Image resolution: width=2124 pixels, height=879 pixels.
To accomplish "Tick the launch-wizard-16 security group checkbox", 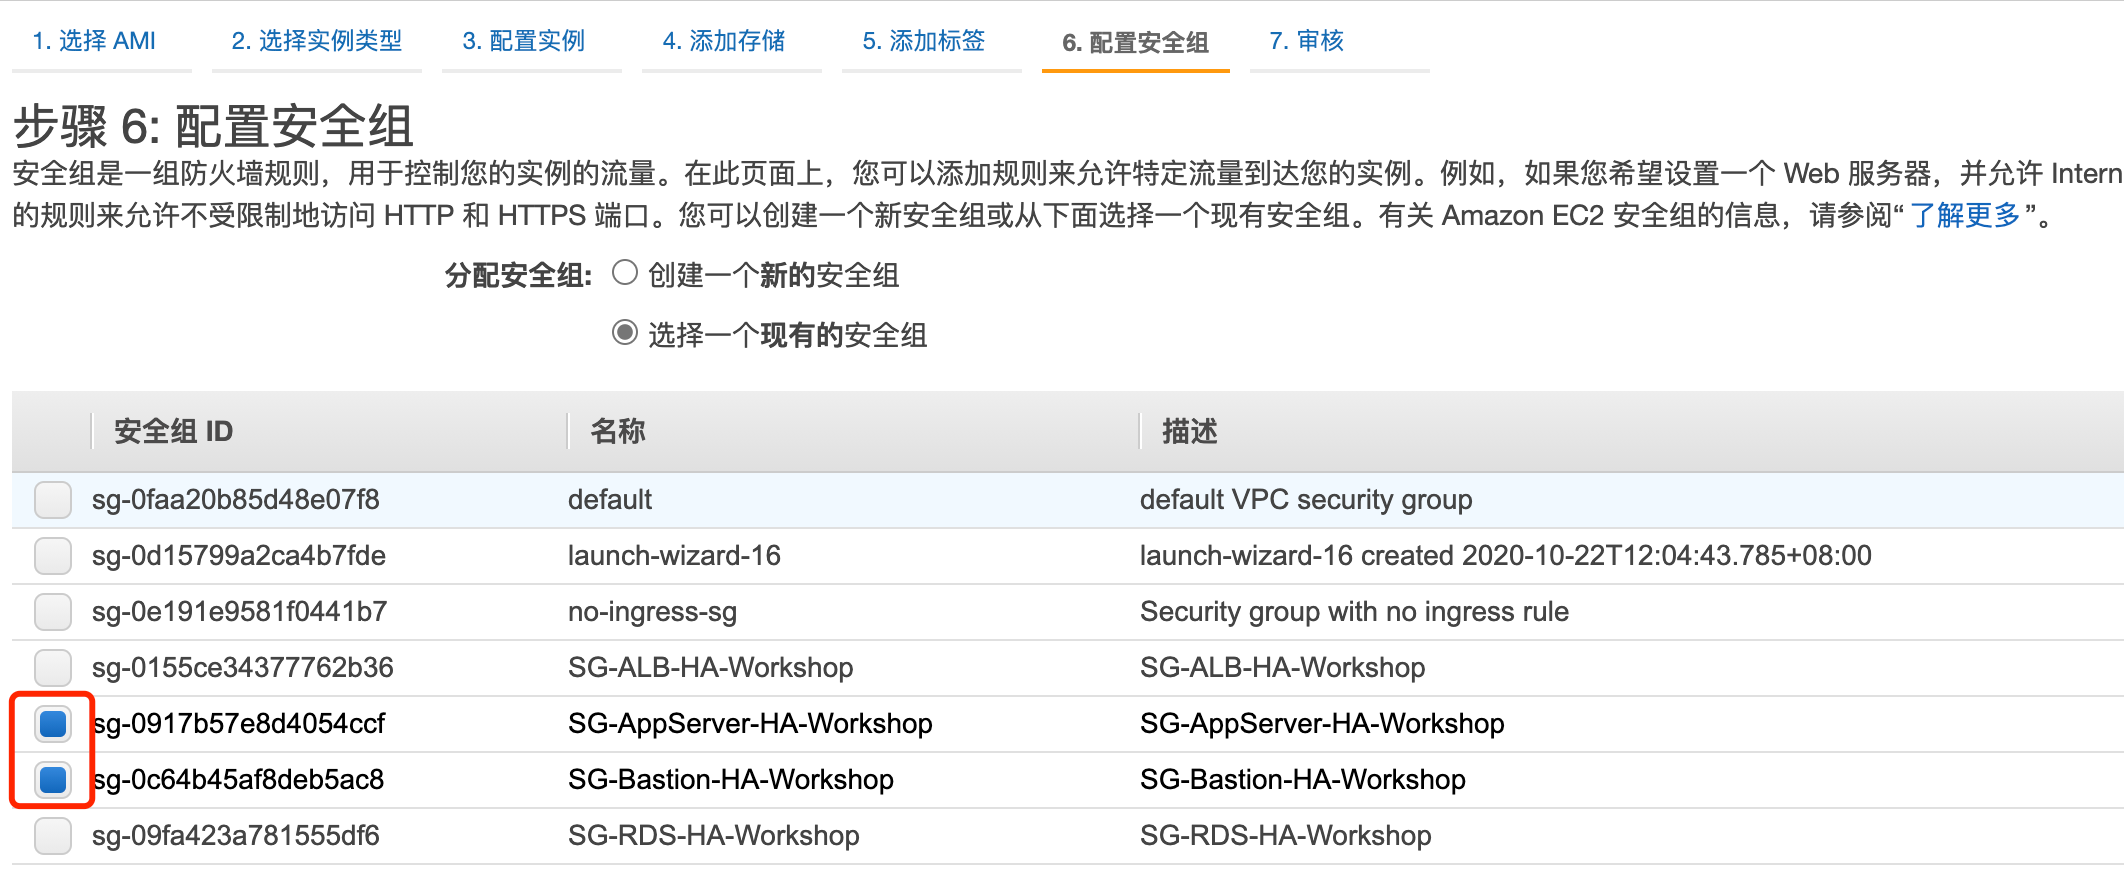I will tap(53, 556).
